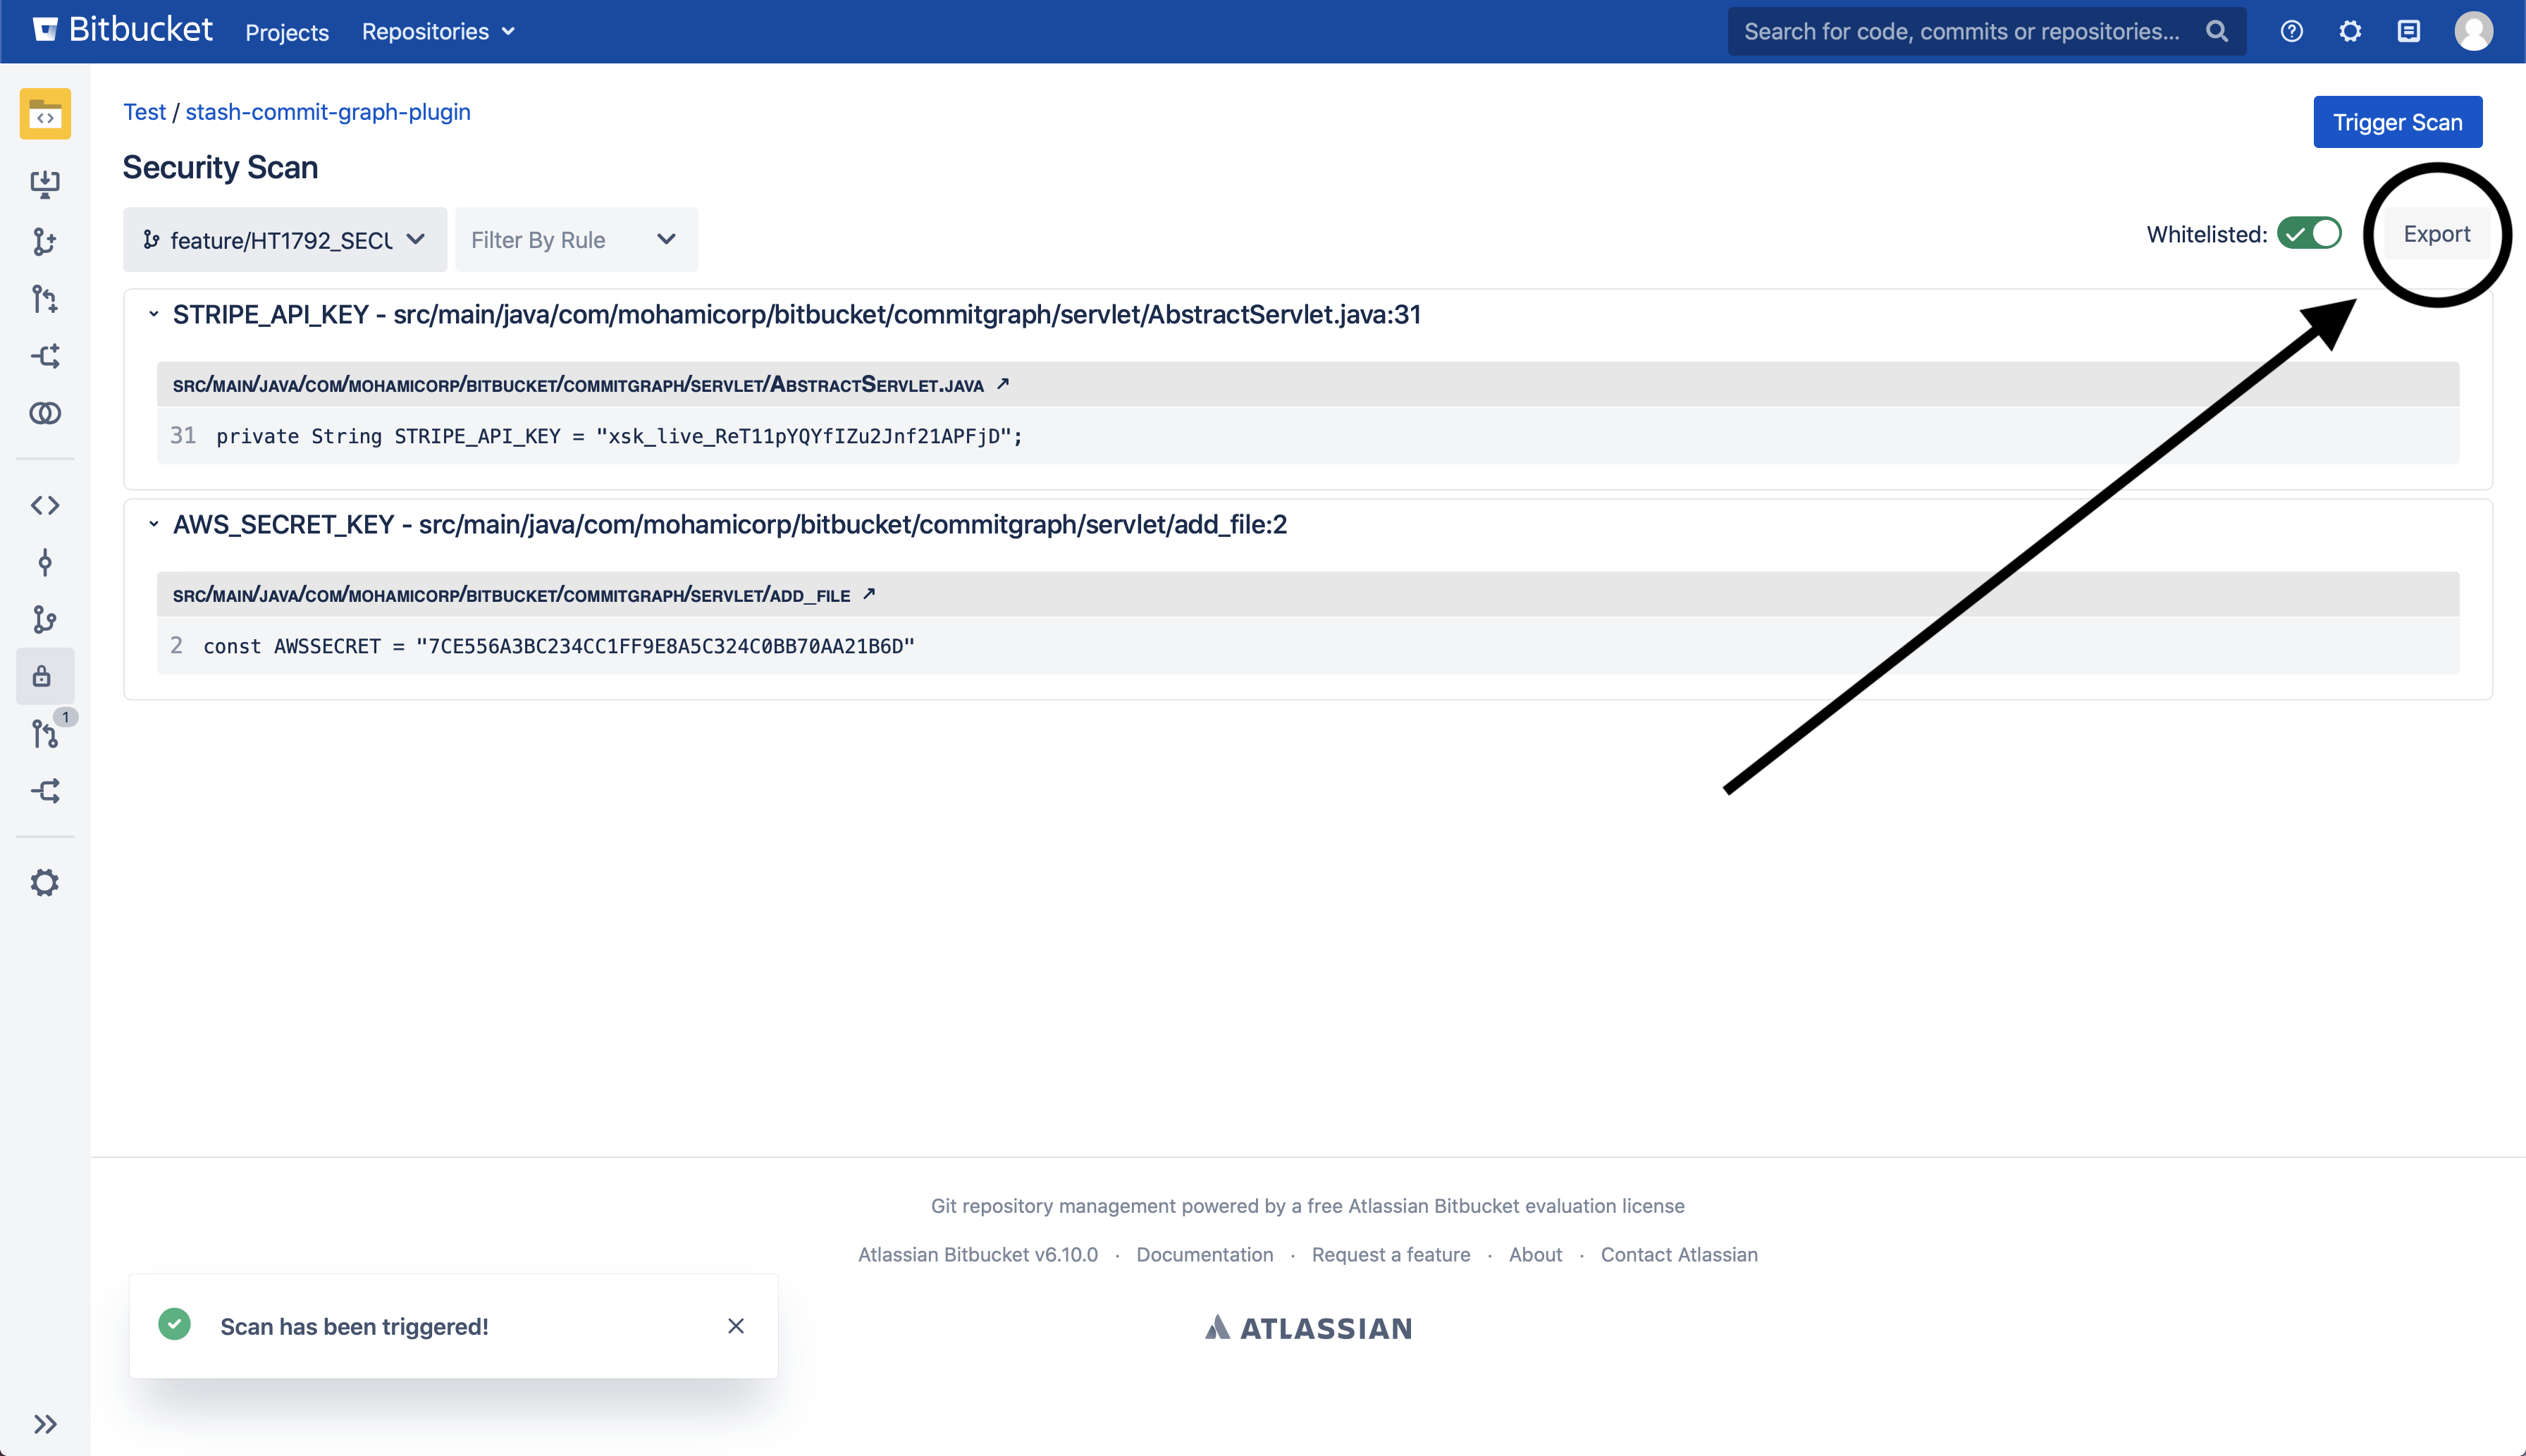This screenshot has width=2526, height=1456.
Task: Click the Help question mark icon
Action: [2291, 31]
